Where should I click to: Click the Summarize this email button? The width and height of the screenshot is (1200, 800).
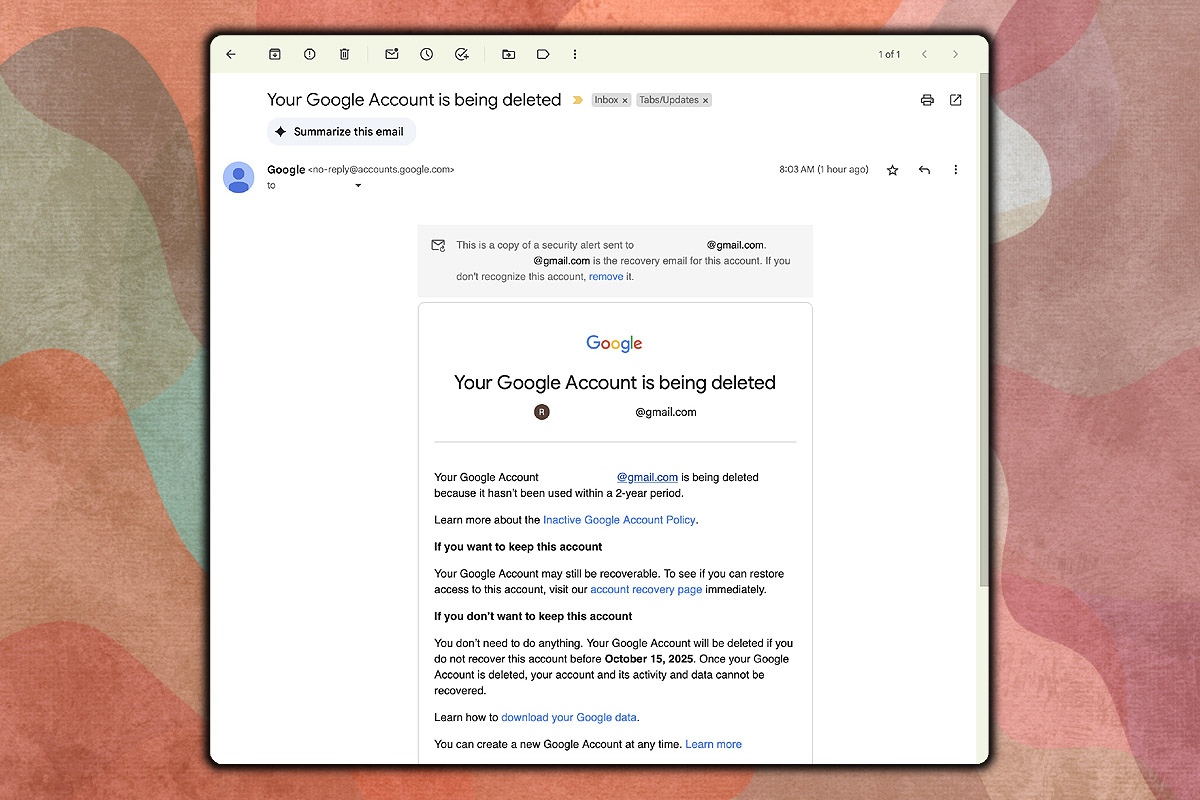341,131
